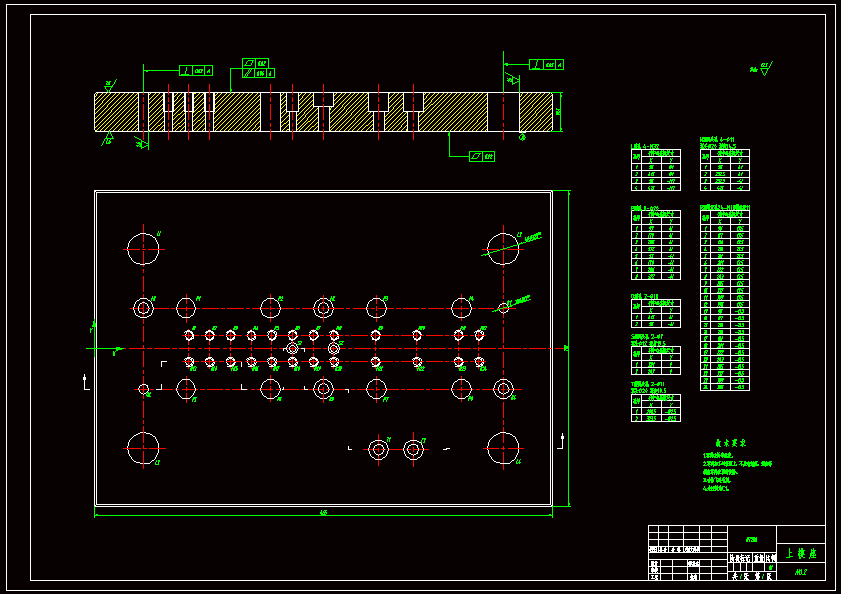841x594 pixels.
Task: Click the large corner hole at plan view's bottom-left
Action: coord(143,448)
